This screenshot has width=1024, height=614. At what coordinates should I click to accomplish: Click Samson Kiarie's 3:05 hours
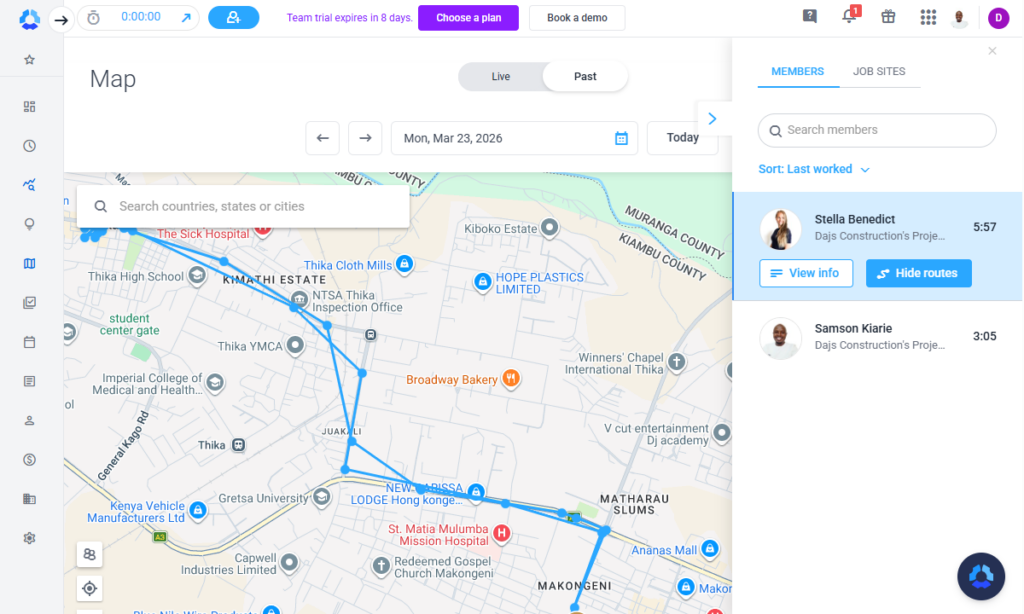(x=984, y=336)
